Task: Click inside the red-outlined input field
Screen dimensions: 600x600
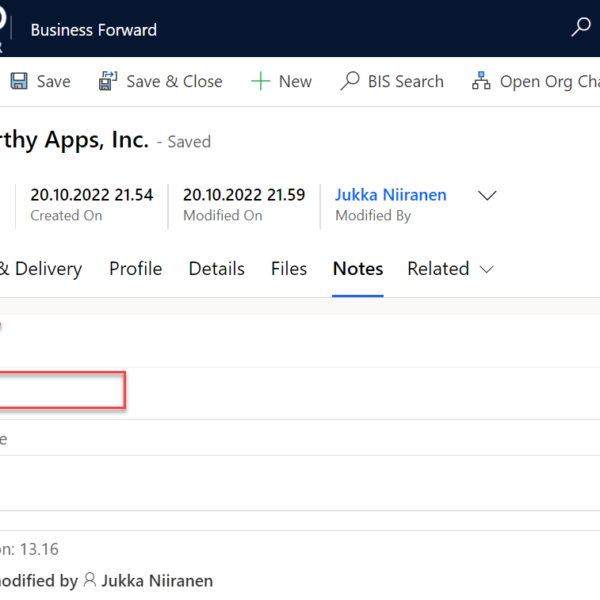Action: (x=60, y=390)
